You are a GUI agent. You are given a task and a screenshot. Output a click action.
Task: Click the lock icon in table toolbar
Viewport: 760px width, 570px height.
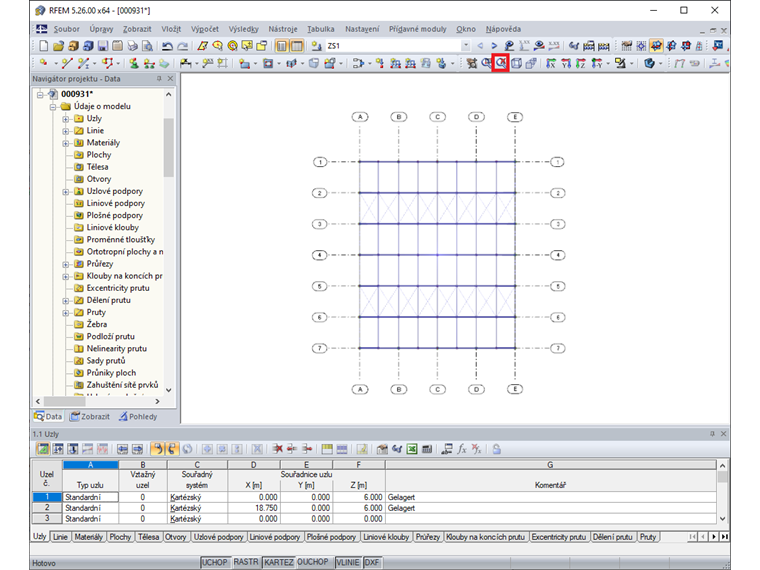[x=497, y=449]
